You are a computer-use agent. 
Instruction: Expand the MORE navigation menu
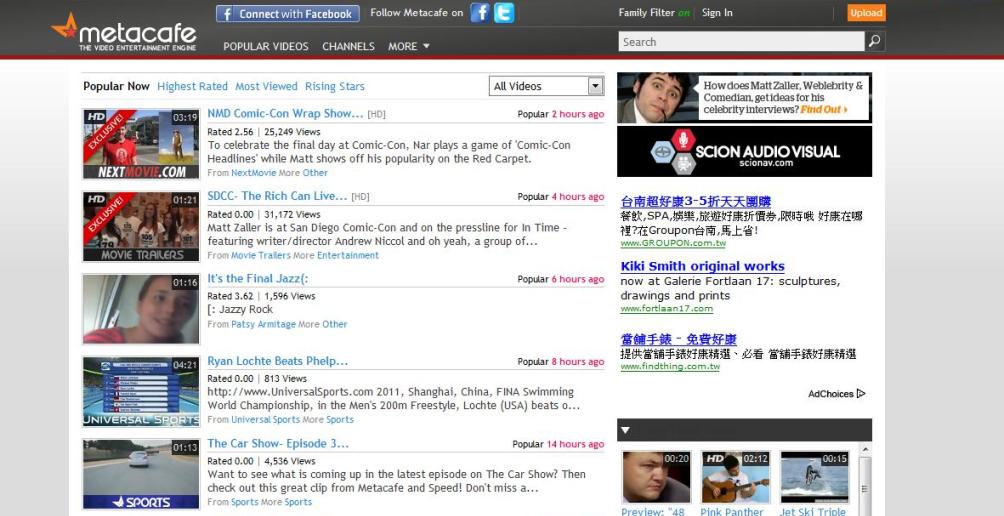click(x=409, y=46)
